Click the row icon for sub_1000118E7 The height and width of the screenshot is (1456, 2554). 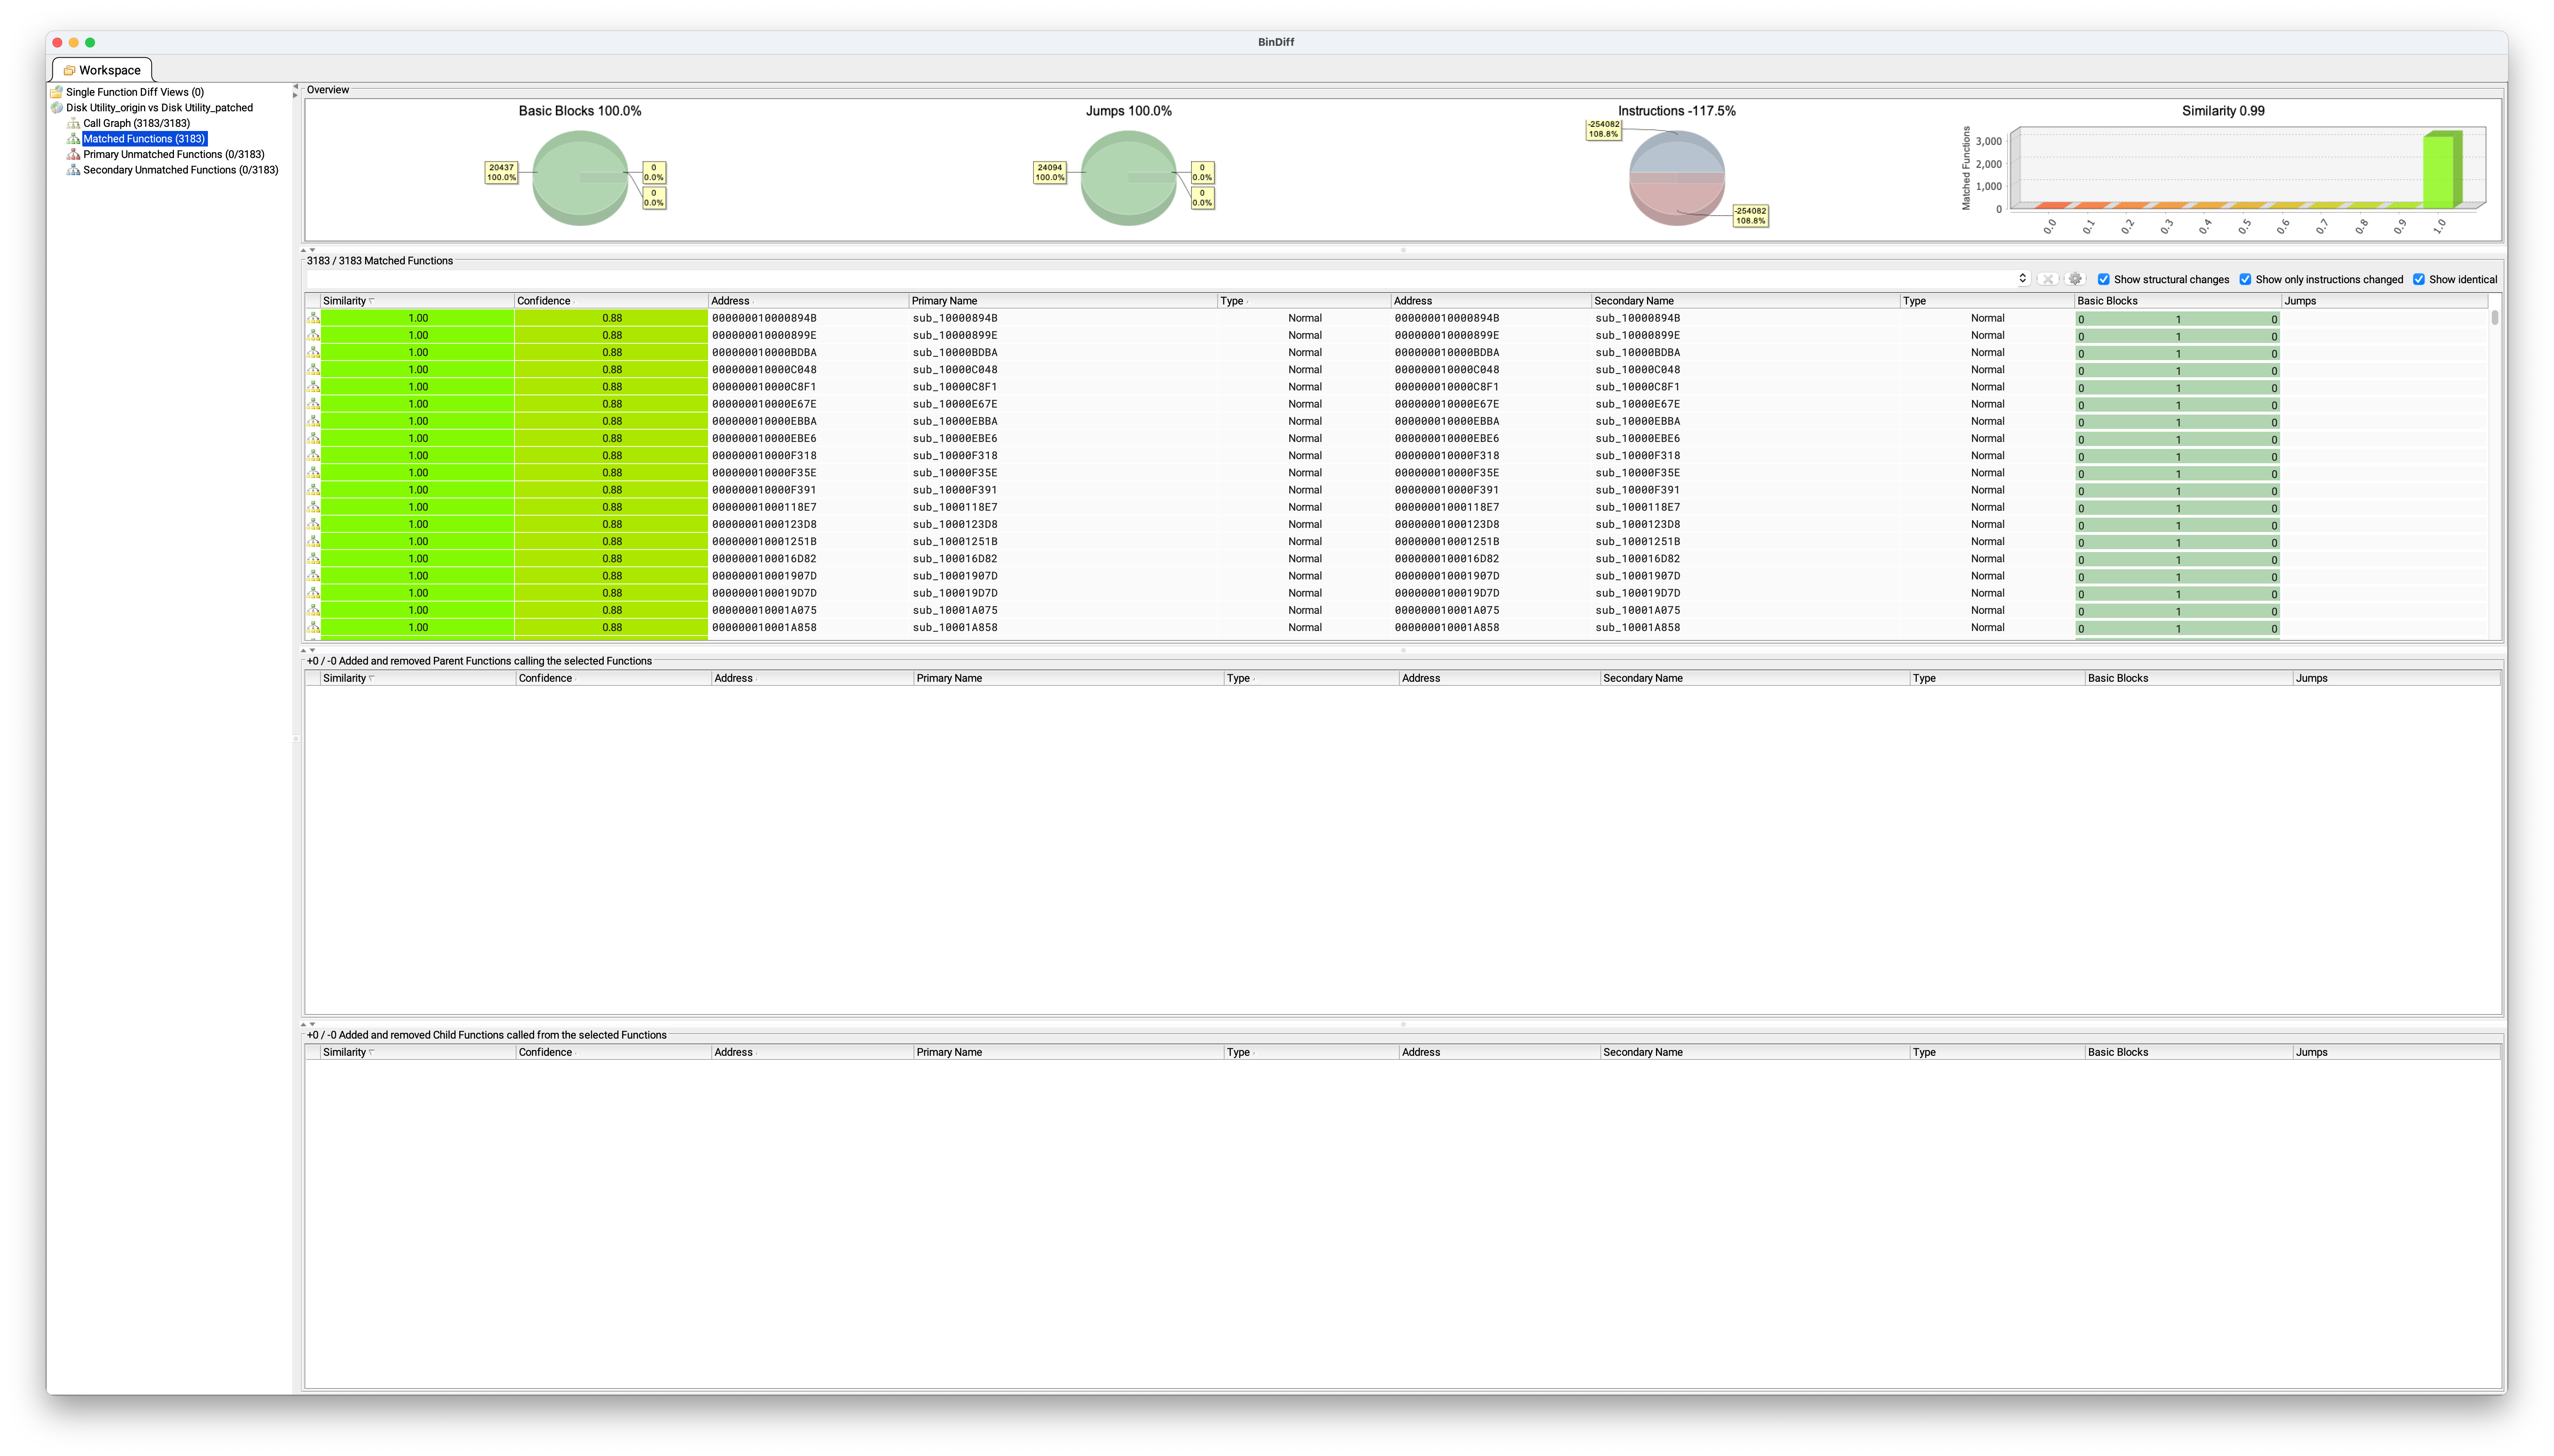(x=314, y=507)
